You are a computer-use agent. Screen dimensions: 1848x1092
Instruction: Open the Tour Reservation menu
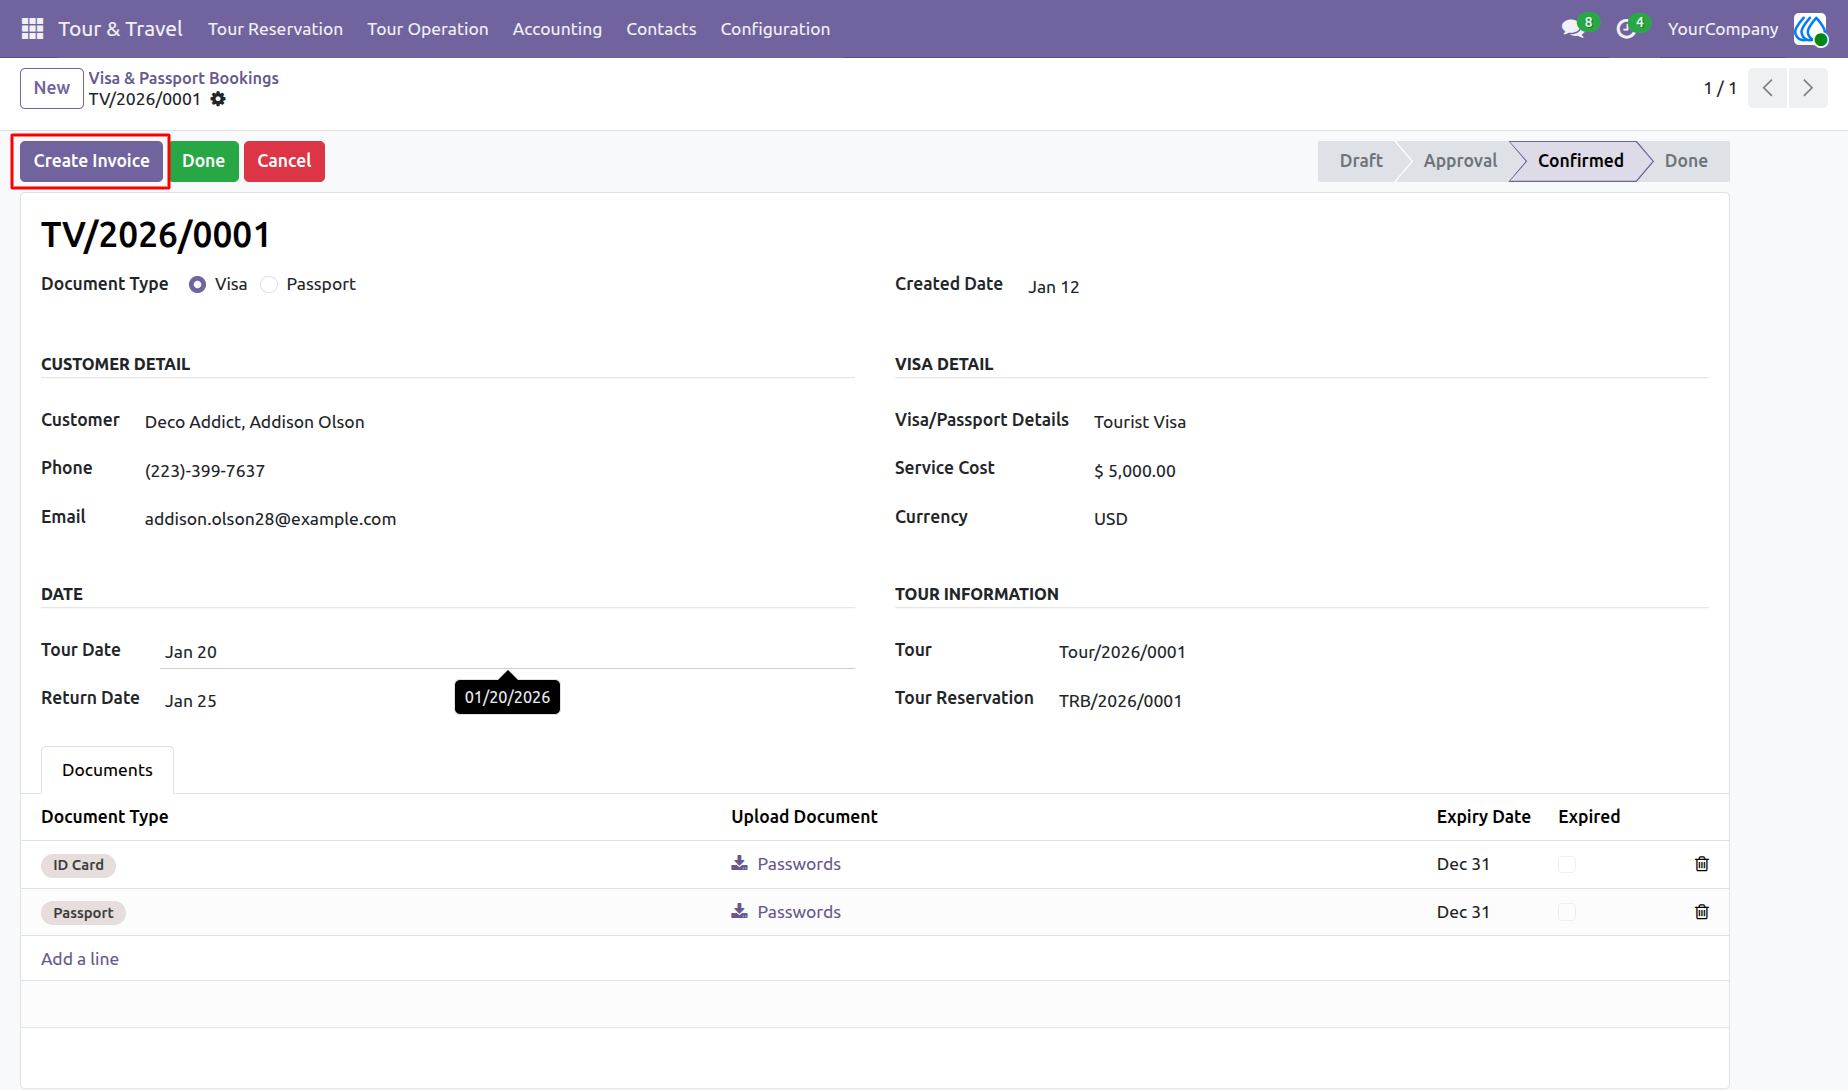(275, 29)
